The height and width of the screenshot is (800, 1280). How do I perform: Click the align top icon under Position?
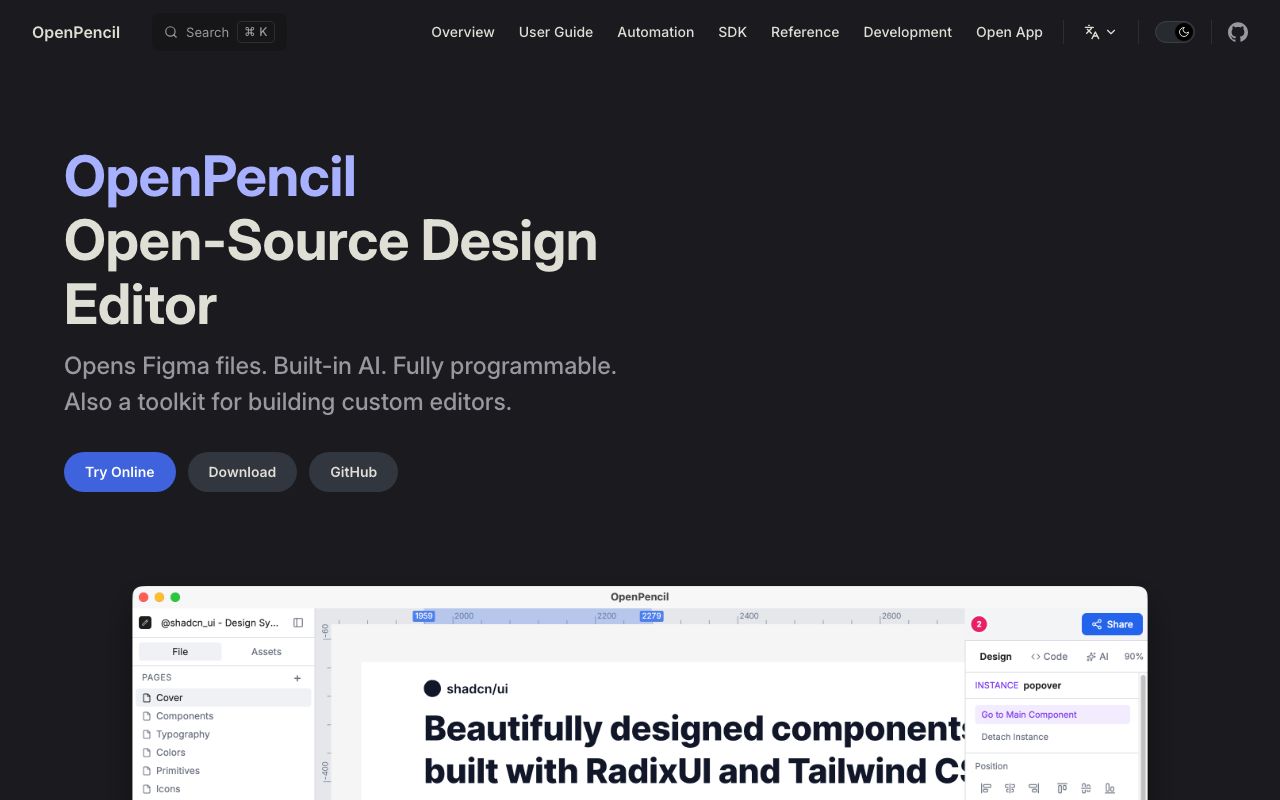coord(1062,788)
